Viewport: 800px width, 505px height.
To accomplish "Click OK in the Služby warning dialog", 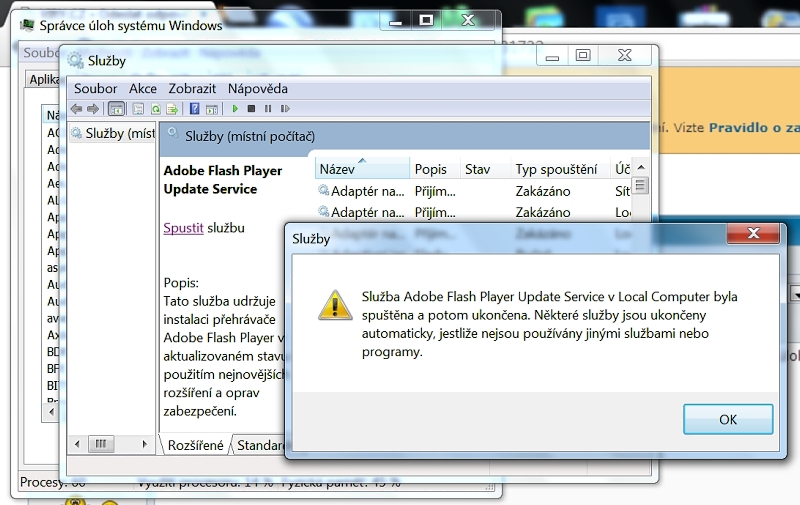I will pyautogui.click(x=727, y=420).
